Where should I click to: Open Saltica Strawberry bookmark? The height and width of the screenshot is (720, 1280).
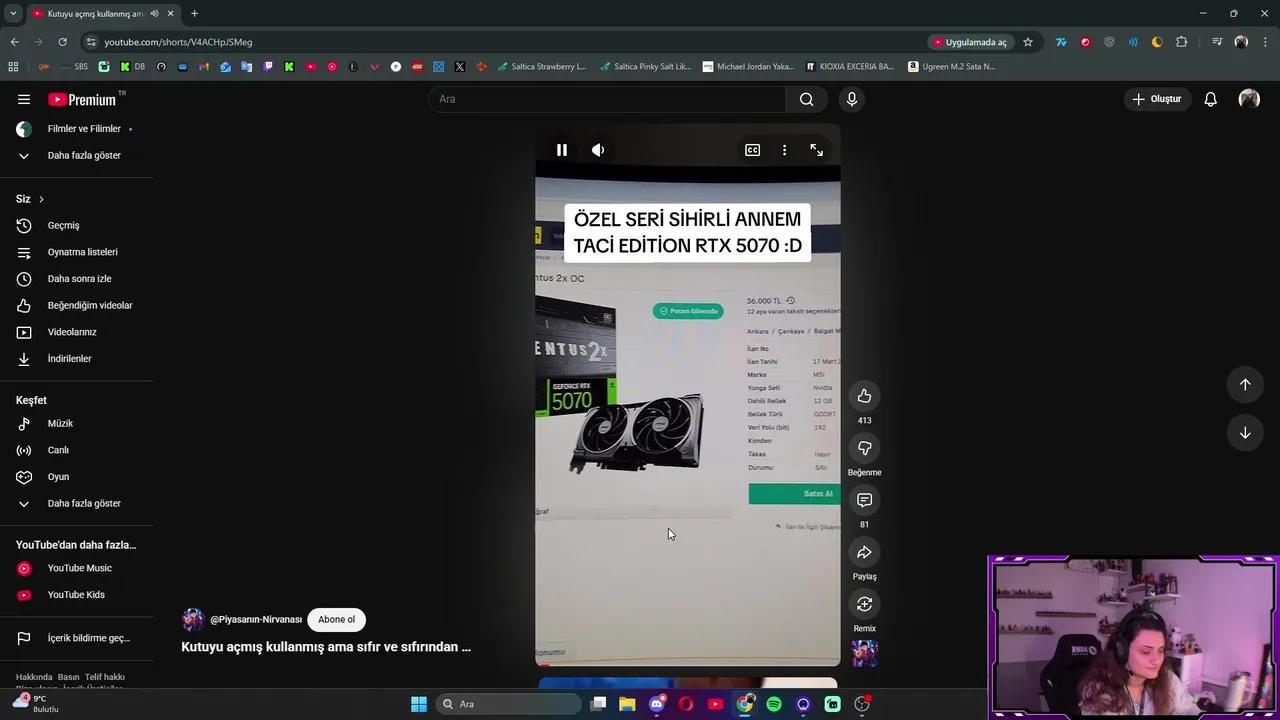542,67
